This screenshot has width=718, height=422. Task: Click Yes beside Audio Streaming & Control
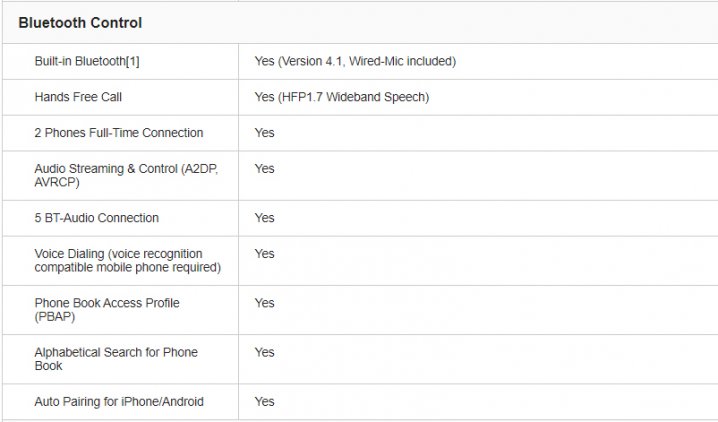(265, 168)
